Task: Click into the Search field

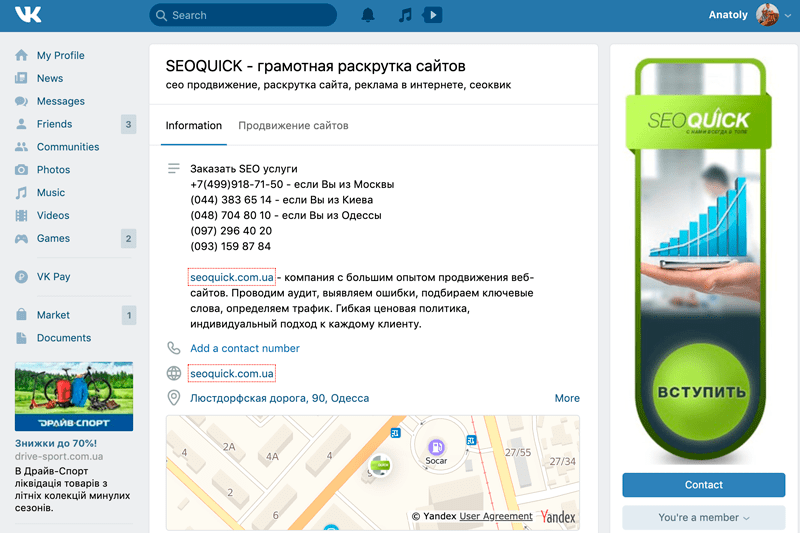Action: point(243,15)
